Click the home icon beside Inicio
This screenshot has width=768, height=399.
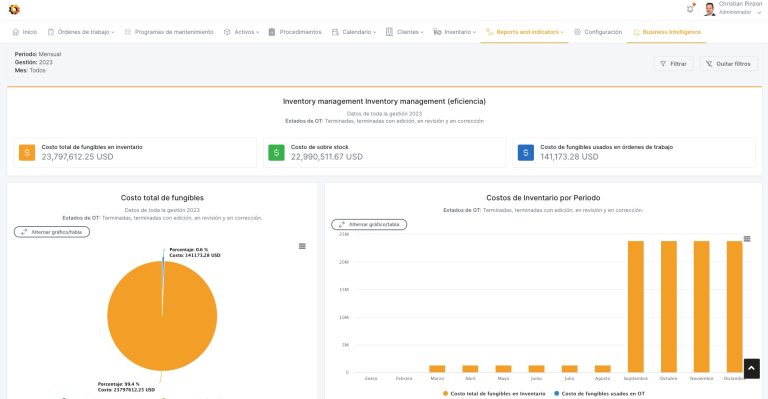pyautogui.click(x=16, y=32)
